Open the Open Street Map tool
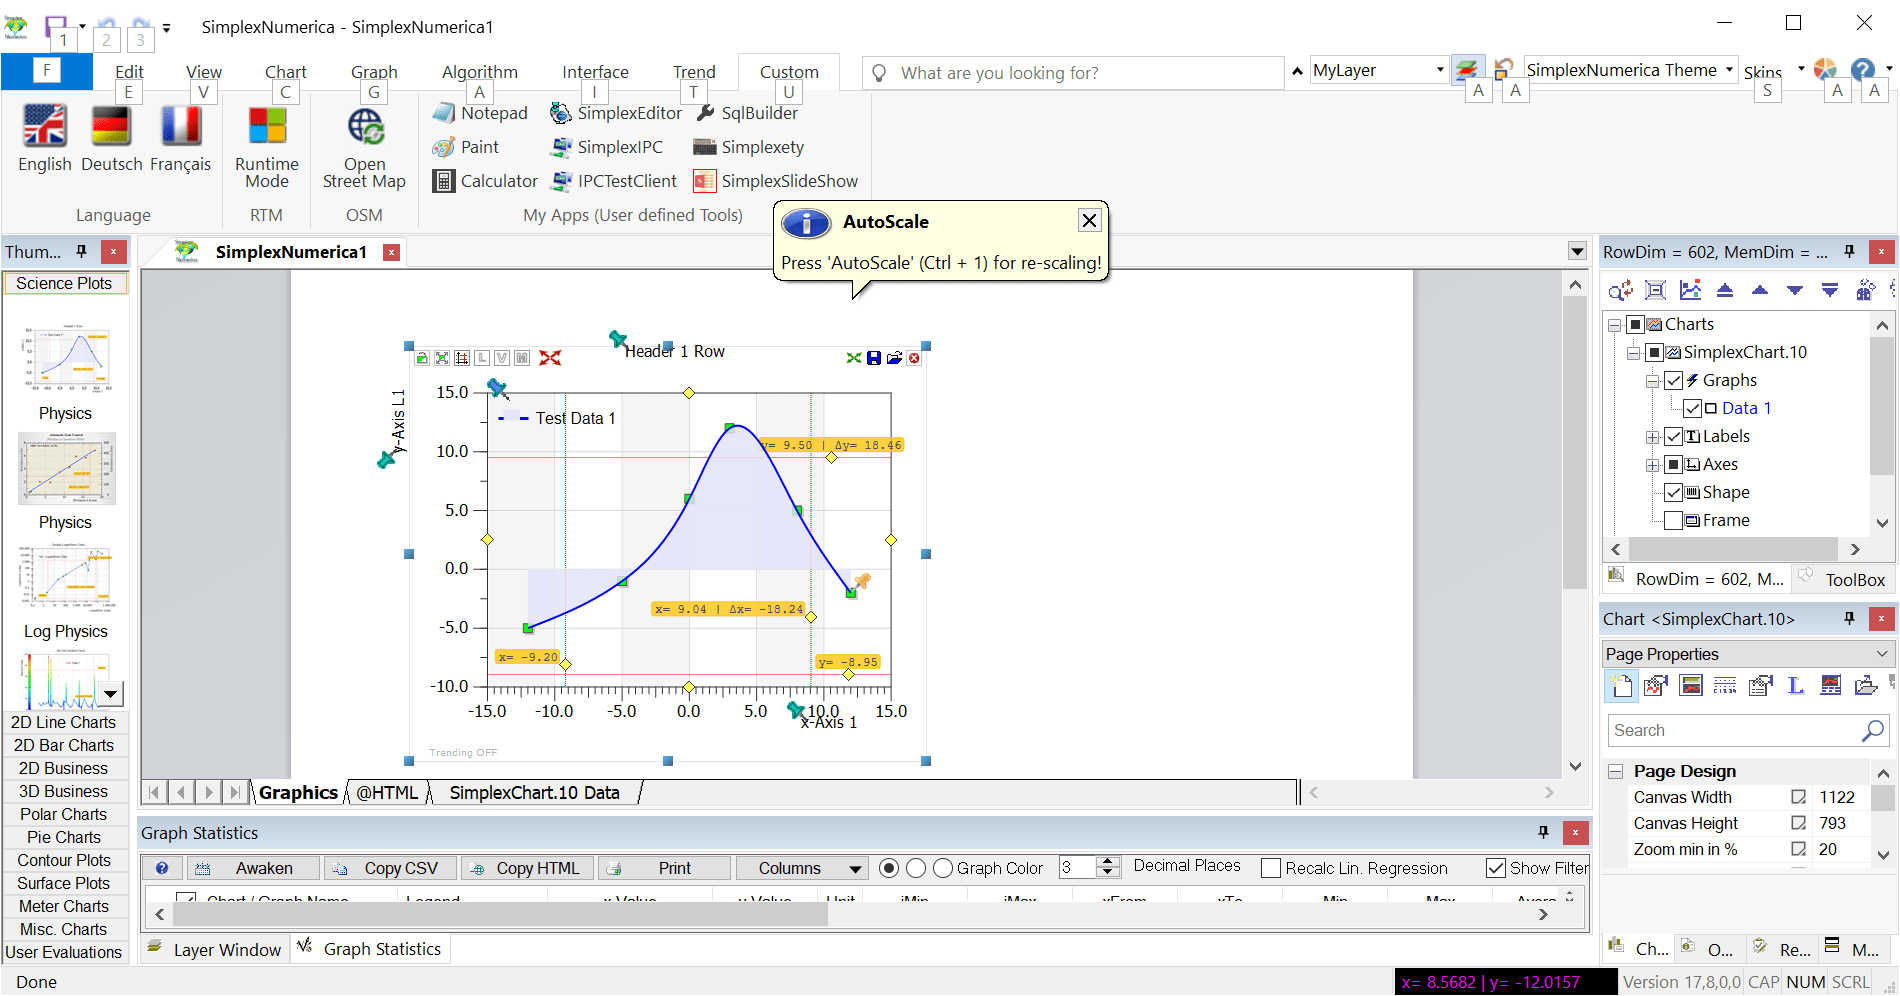Viewport: 1900px width, 996px height. point(365,126)
